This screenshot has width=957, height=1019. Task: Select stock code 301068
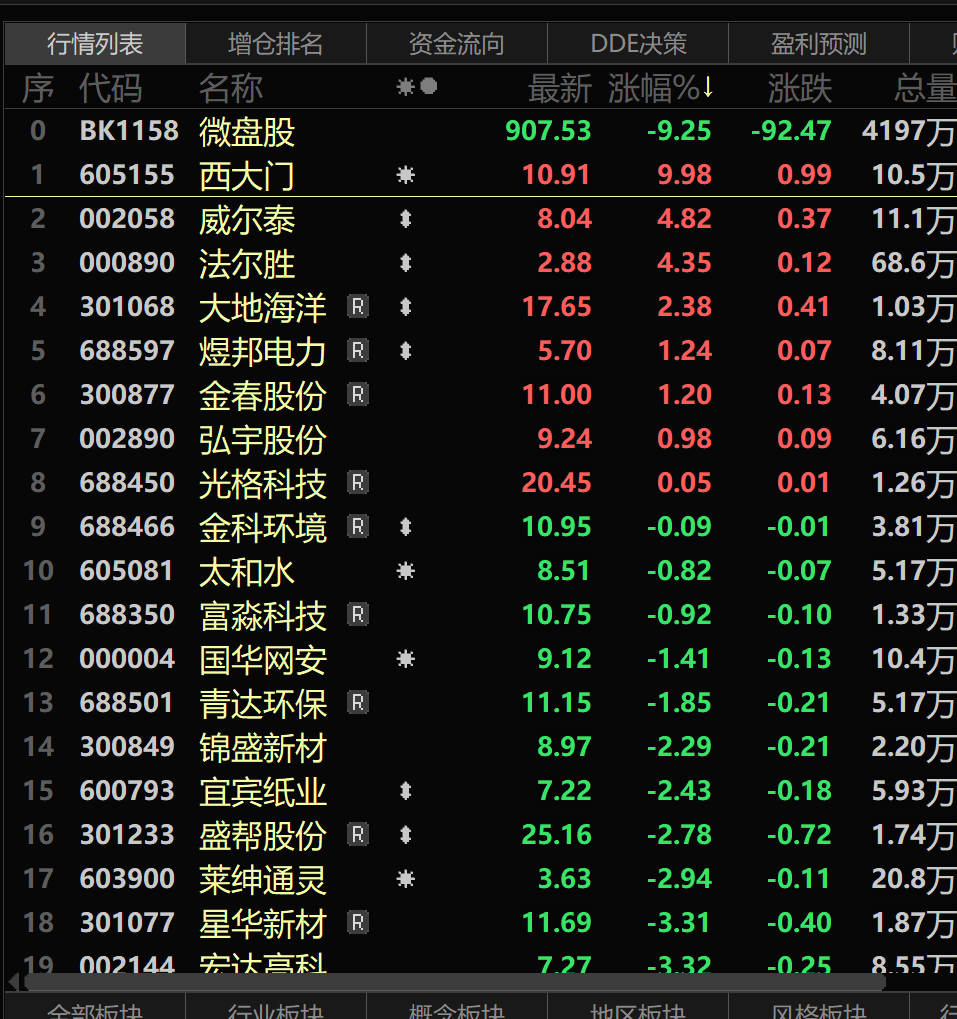click(x=127, y=307)
